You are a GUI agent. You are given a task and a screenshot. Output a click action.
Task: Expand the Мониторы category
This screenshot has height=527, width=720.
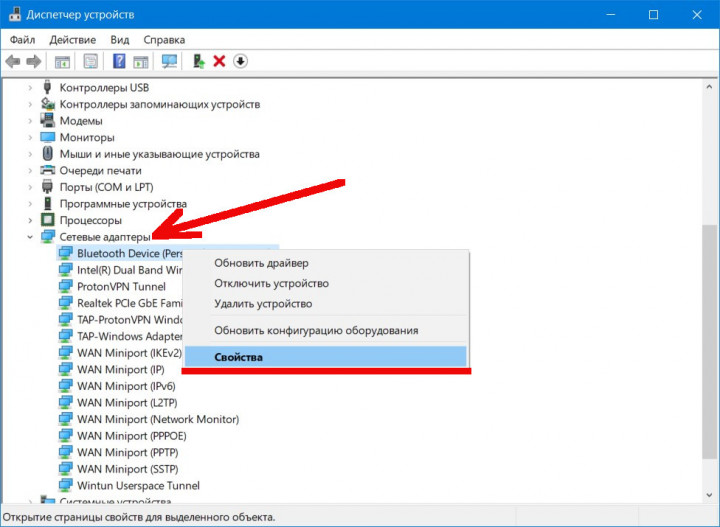pyautogui.click(x=29, y=137)
